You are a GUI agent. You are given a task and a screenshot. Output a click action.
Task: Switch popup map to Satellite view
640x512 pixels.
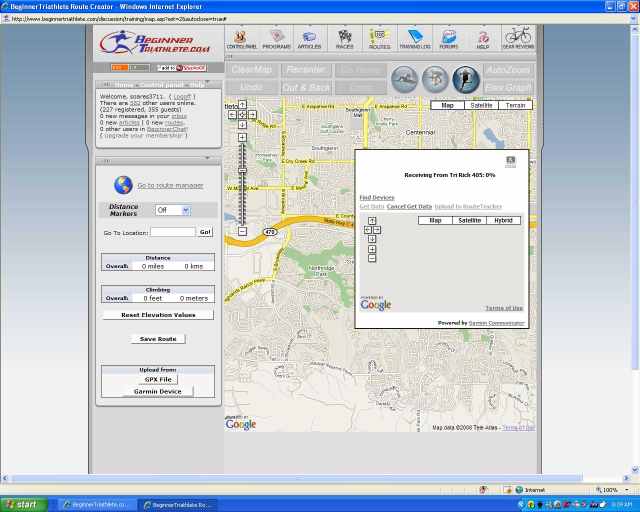click(x=470, y=220)
